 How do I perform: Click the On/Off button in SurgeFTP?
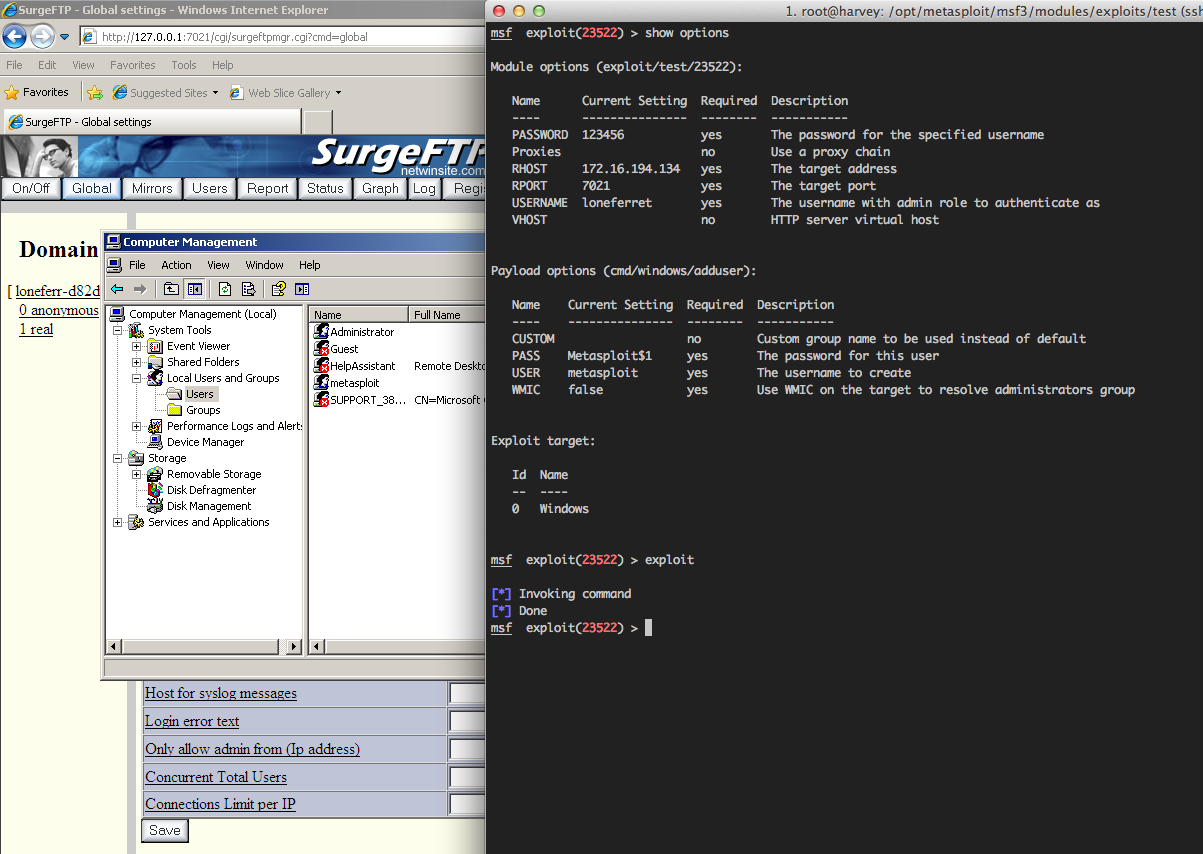31,188
